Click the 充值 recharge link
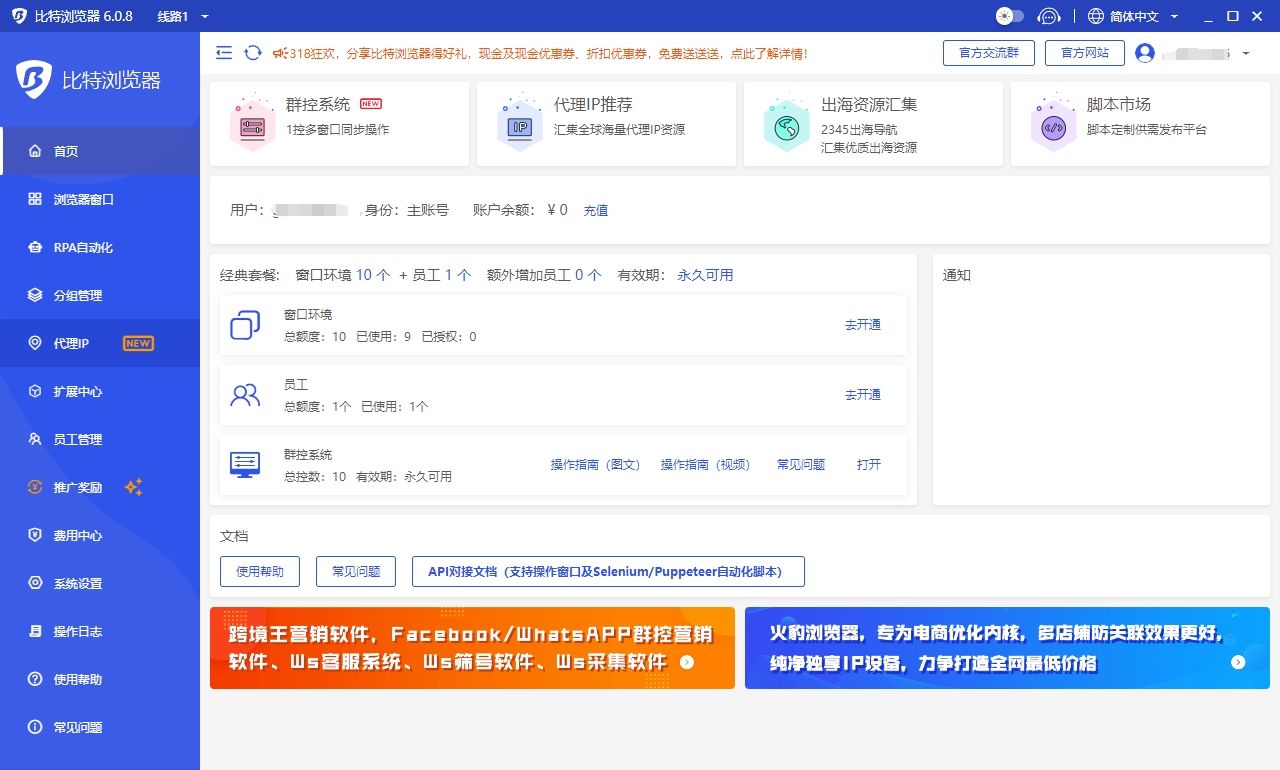 (596, 210)
